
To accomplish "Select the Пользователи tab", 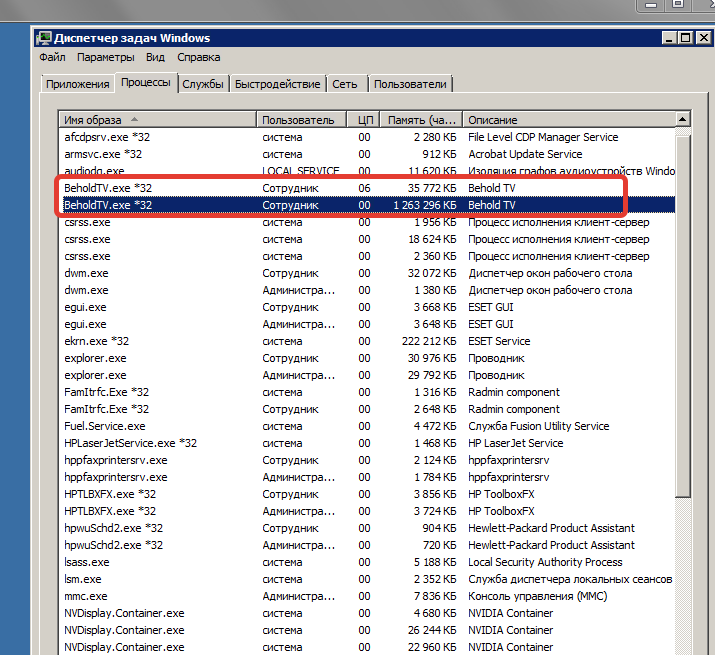I will pyautogui.click(x=411, y=84).
